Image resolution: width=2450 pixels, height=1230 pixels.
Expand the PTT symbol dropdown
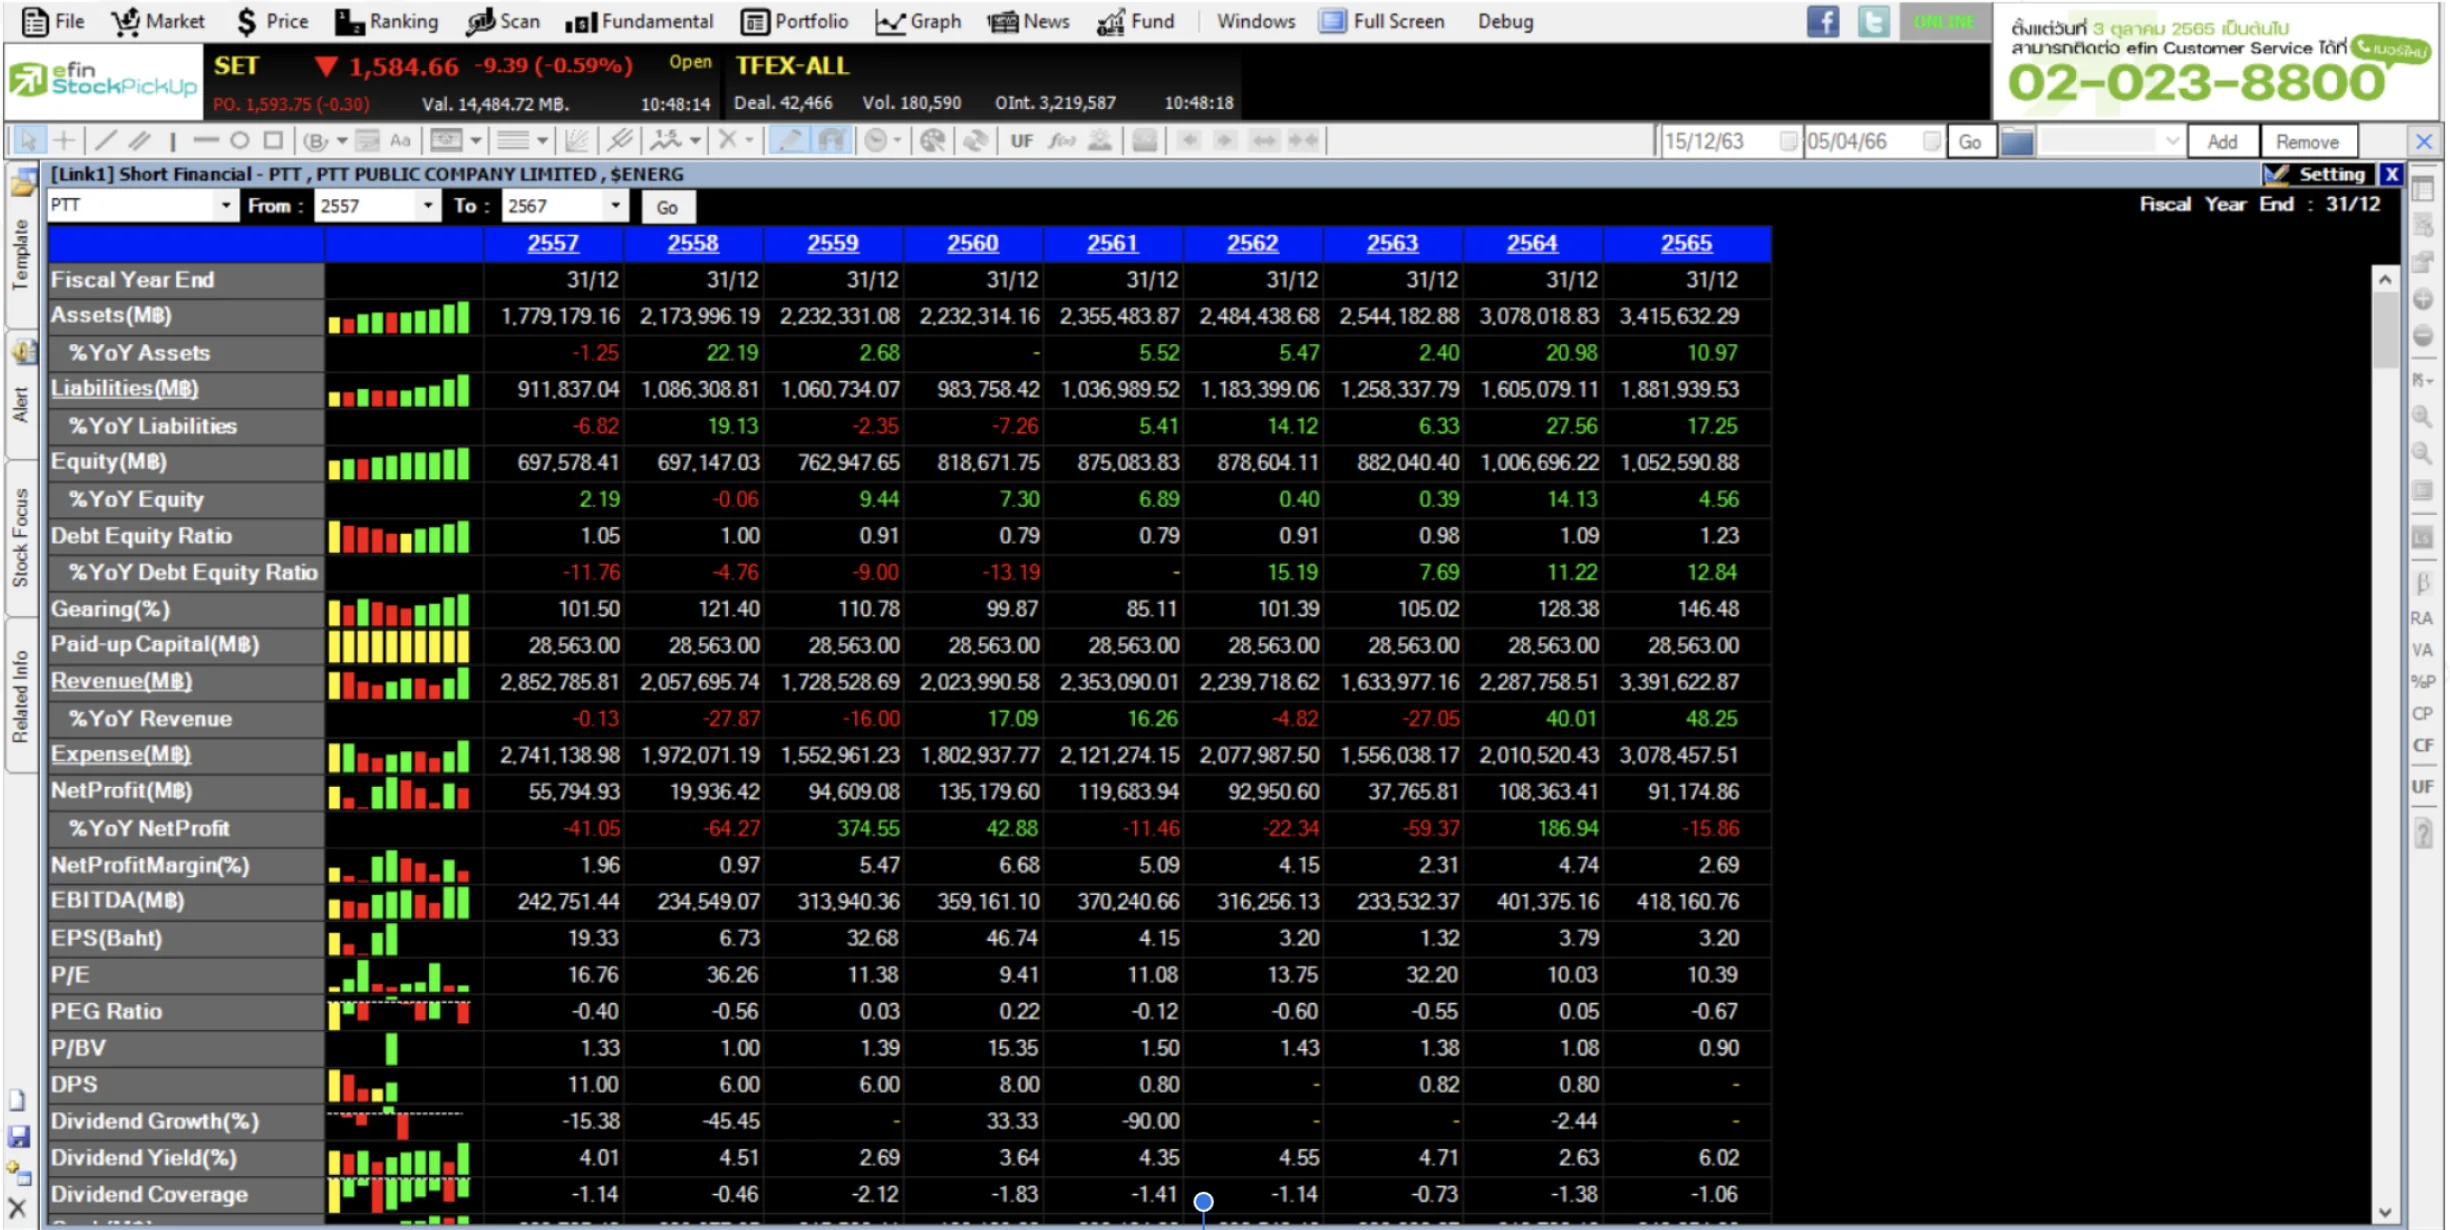(x=226, y=206)
